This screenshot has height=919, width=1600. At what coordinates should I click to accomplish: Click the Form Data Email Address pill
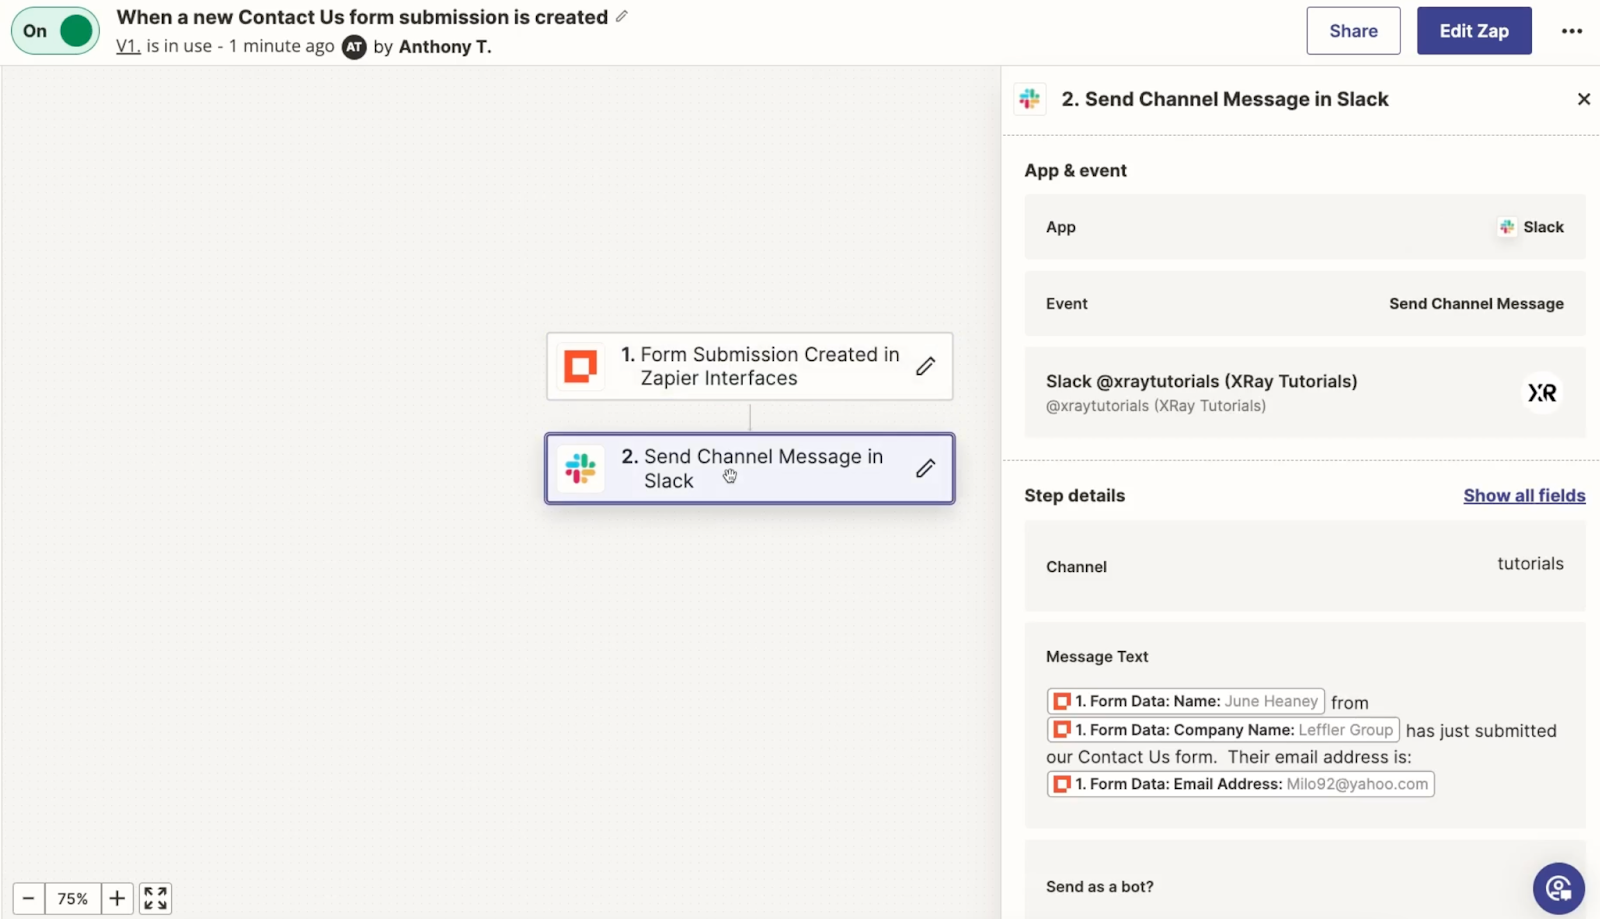click(x=1241, y=784)
